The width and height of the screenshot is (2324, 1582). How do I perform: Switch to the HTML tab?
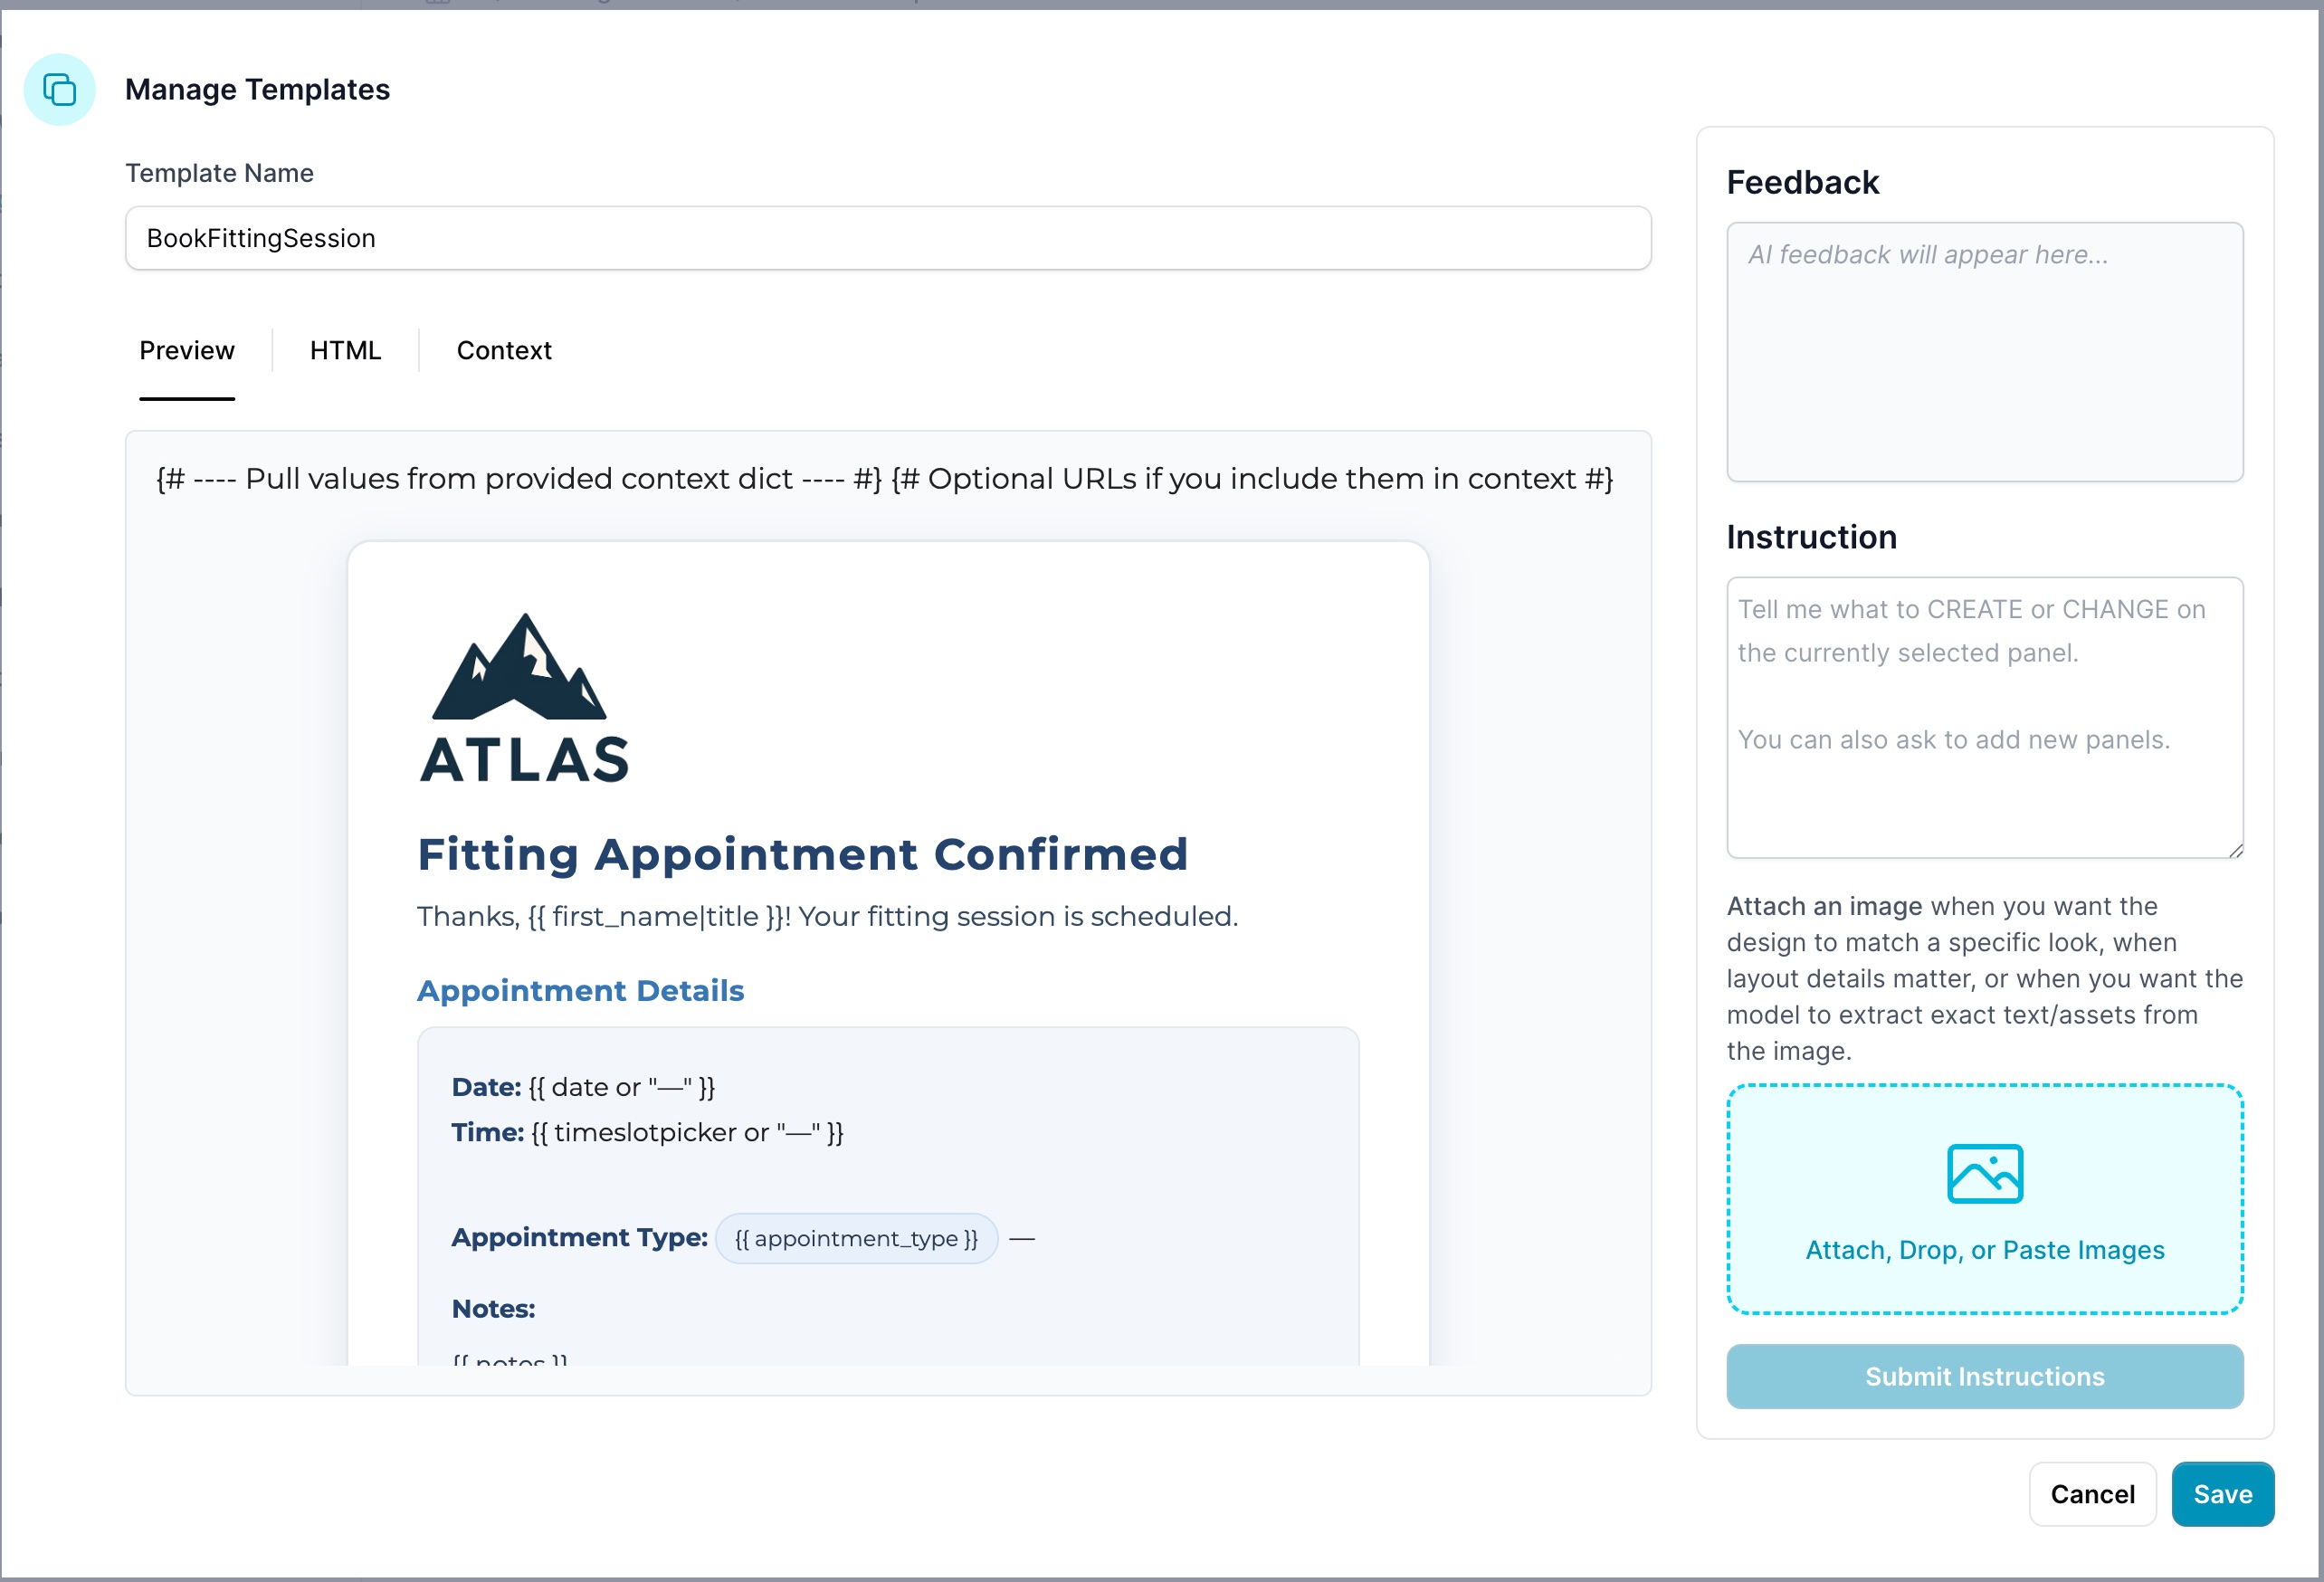[x=345, y=351]
